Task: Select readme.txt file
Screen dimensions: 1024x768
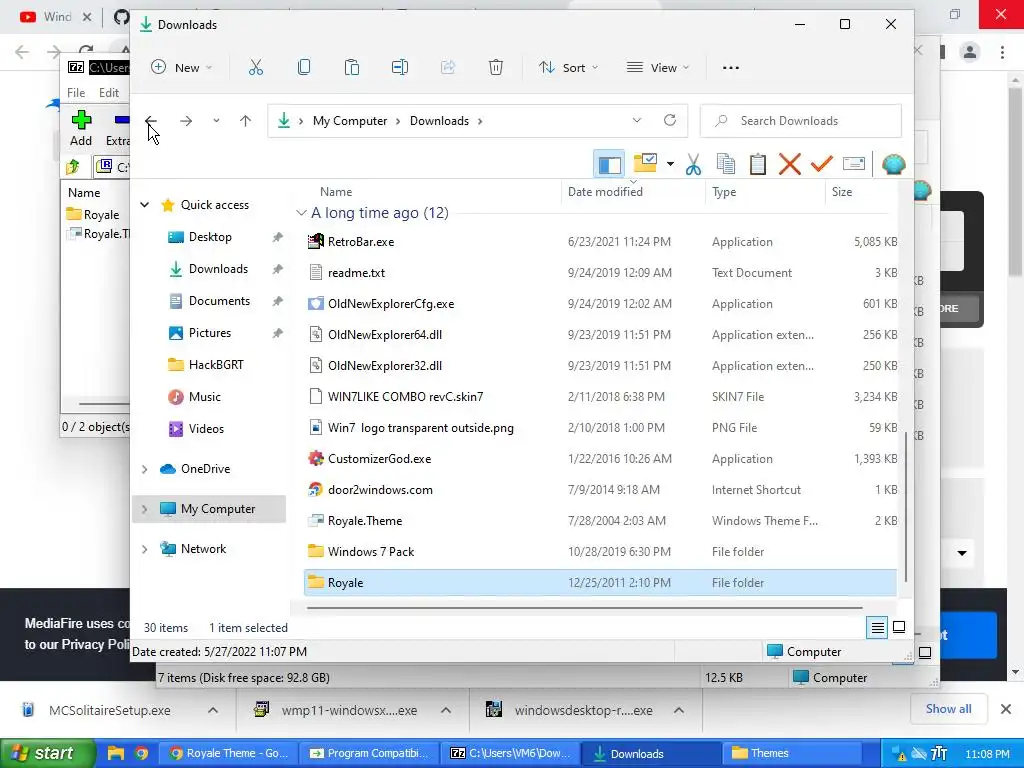Action: [x=600, y=273]
